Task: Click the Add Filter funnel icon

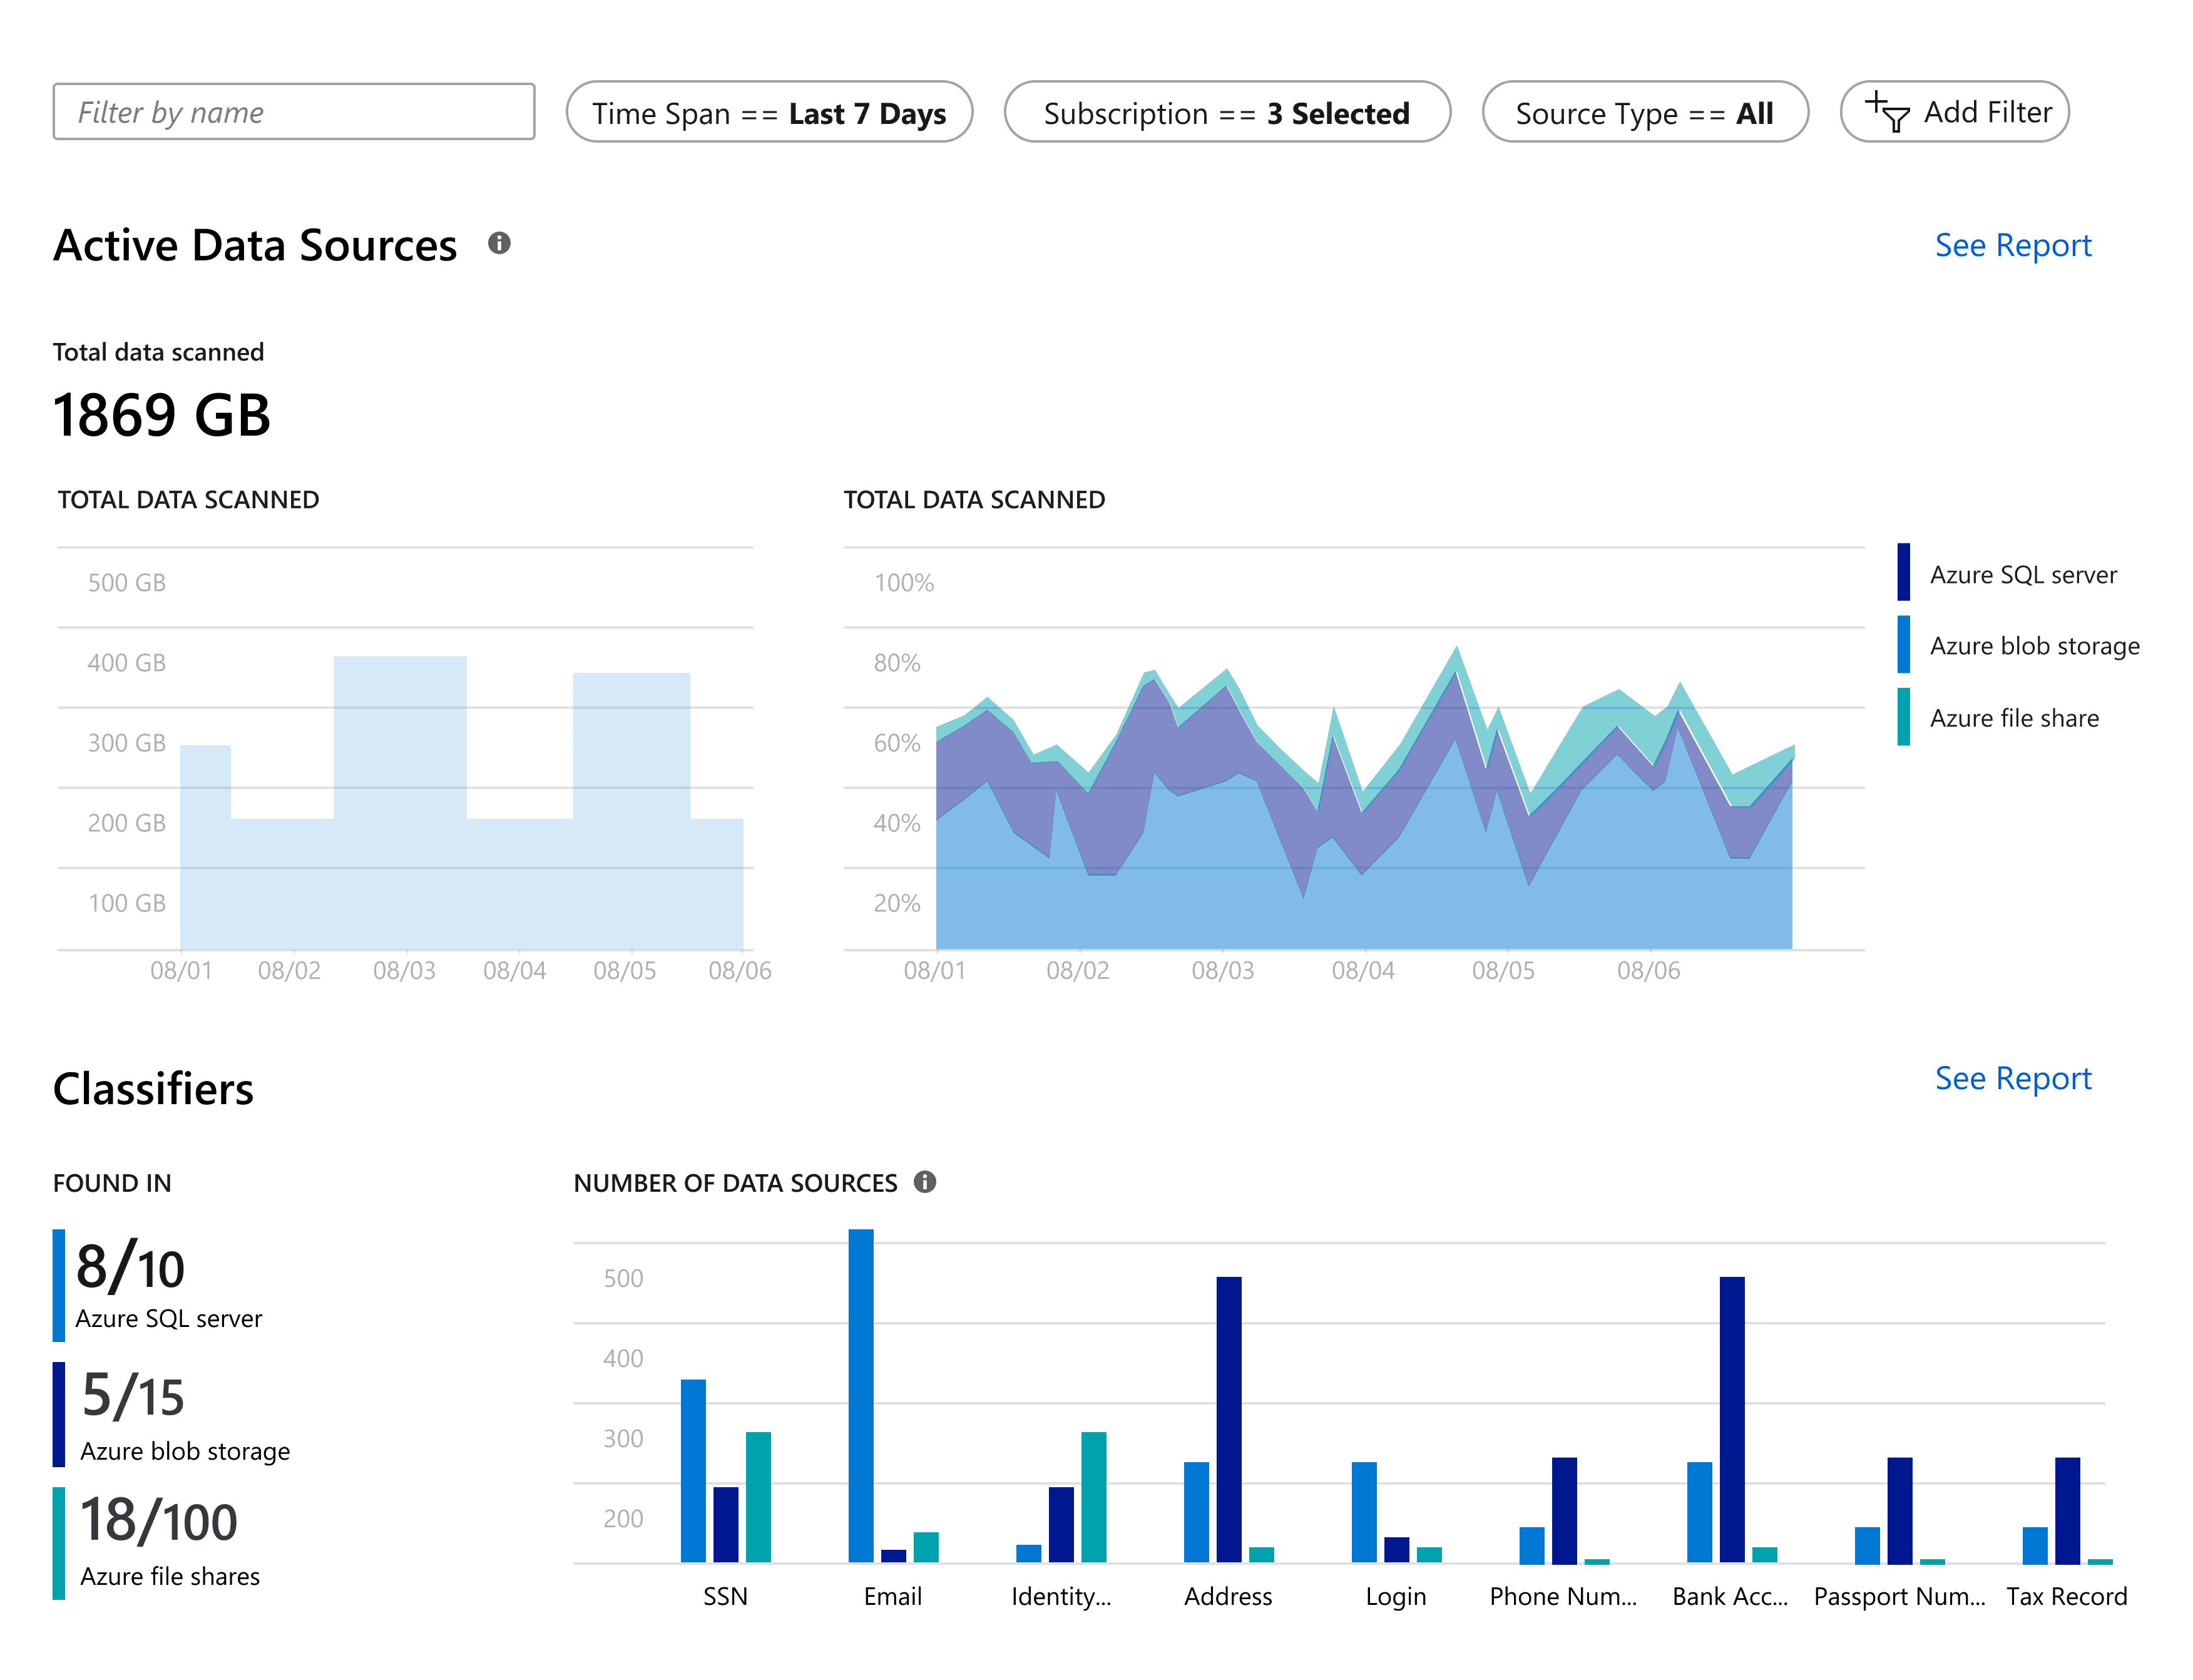Action: point(1887,112)
